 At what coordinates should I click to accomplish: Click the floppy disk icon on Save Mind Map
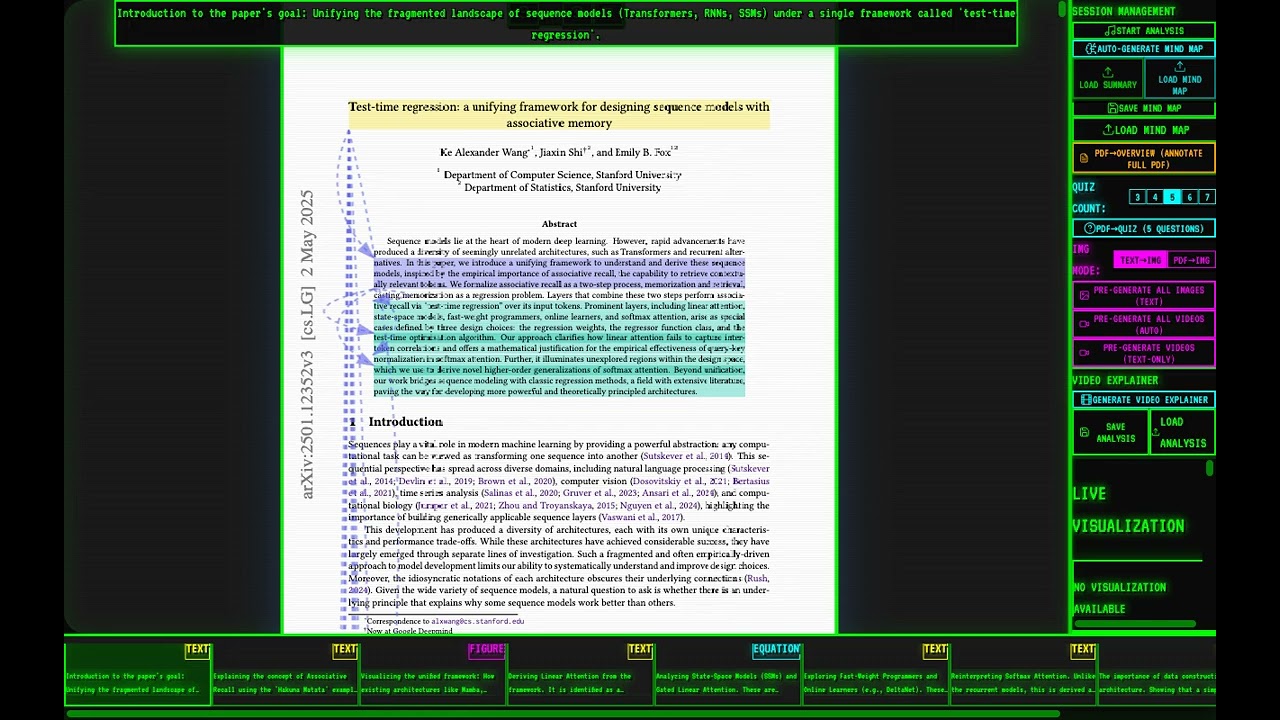(x=1113, y=108)
